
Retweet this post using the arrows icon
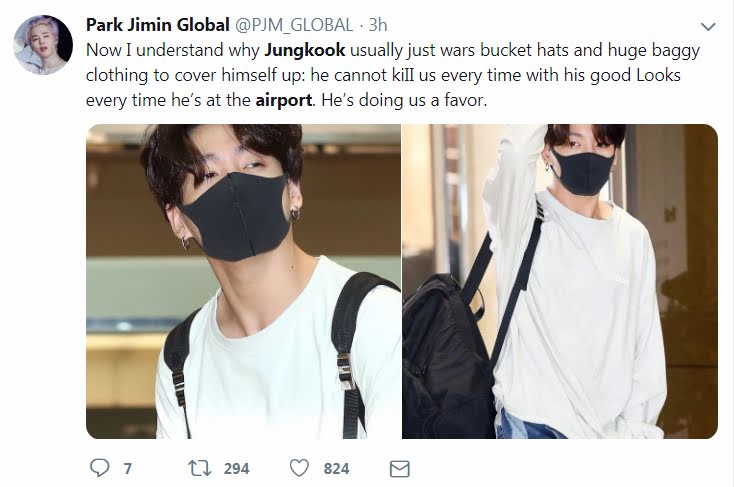pyautogui.click(x=199, y=468)
